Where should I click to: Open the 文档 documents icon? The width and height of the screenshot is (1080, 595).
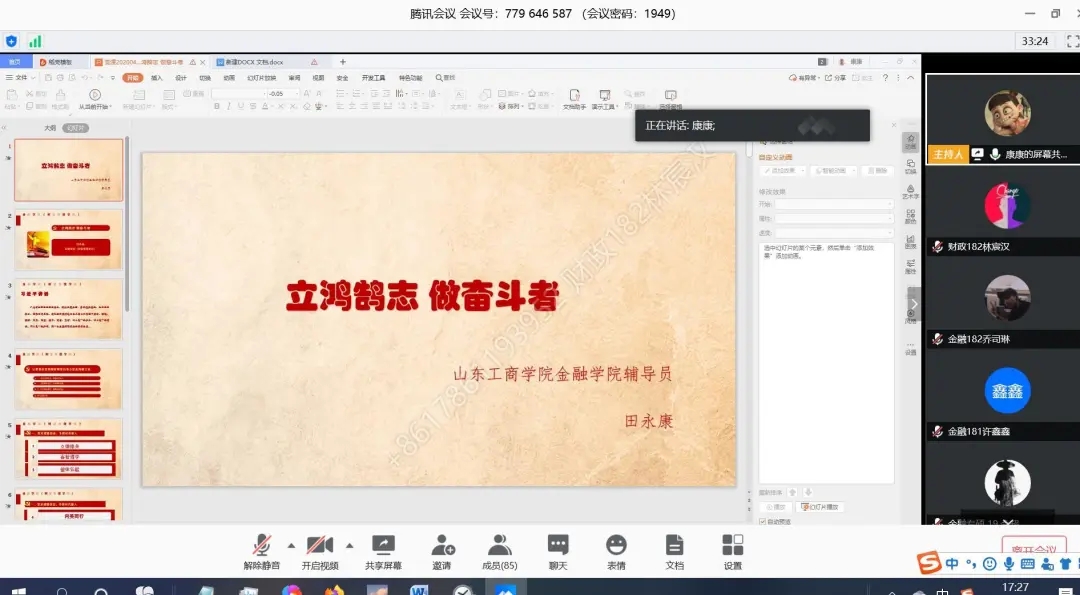click(675, 545)
